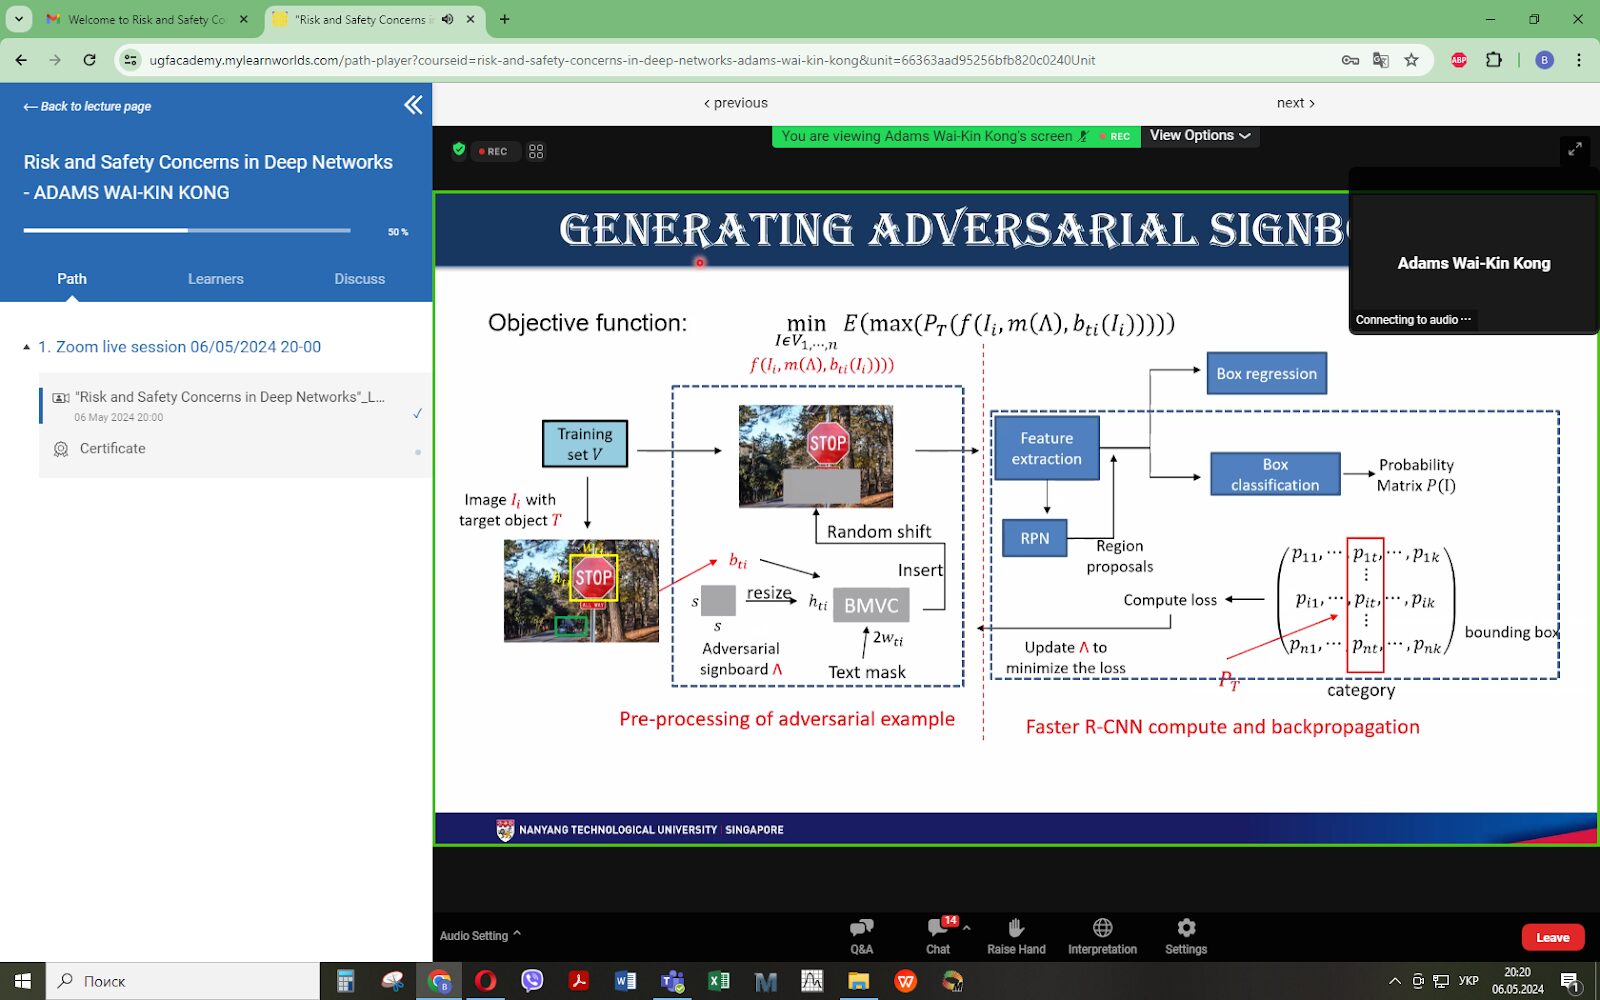The image size is (1600, 1000).
Task: Switch to the Learners tab
Action: pyautogui.click(x=215, y=279)
